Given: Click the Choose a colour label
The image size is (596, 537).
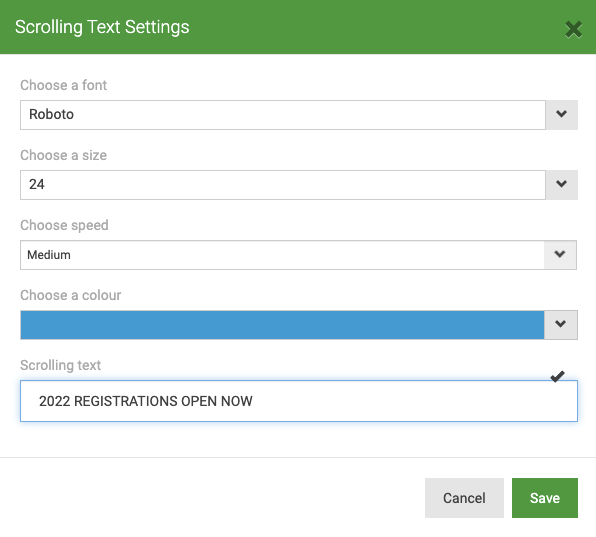Looking at the screenshot, I should click(x=71, y=295).
